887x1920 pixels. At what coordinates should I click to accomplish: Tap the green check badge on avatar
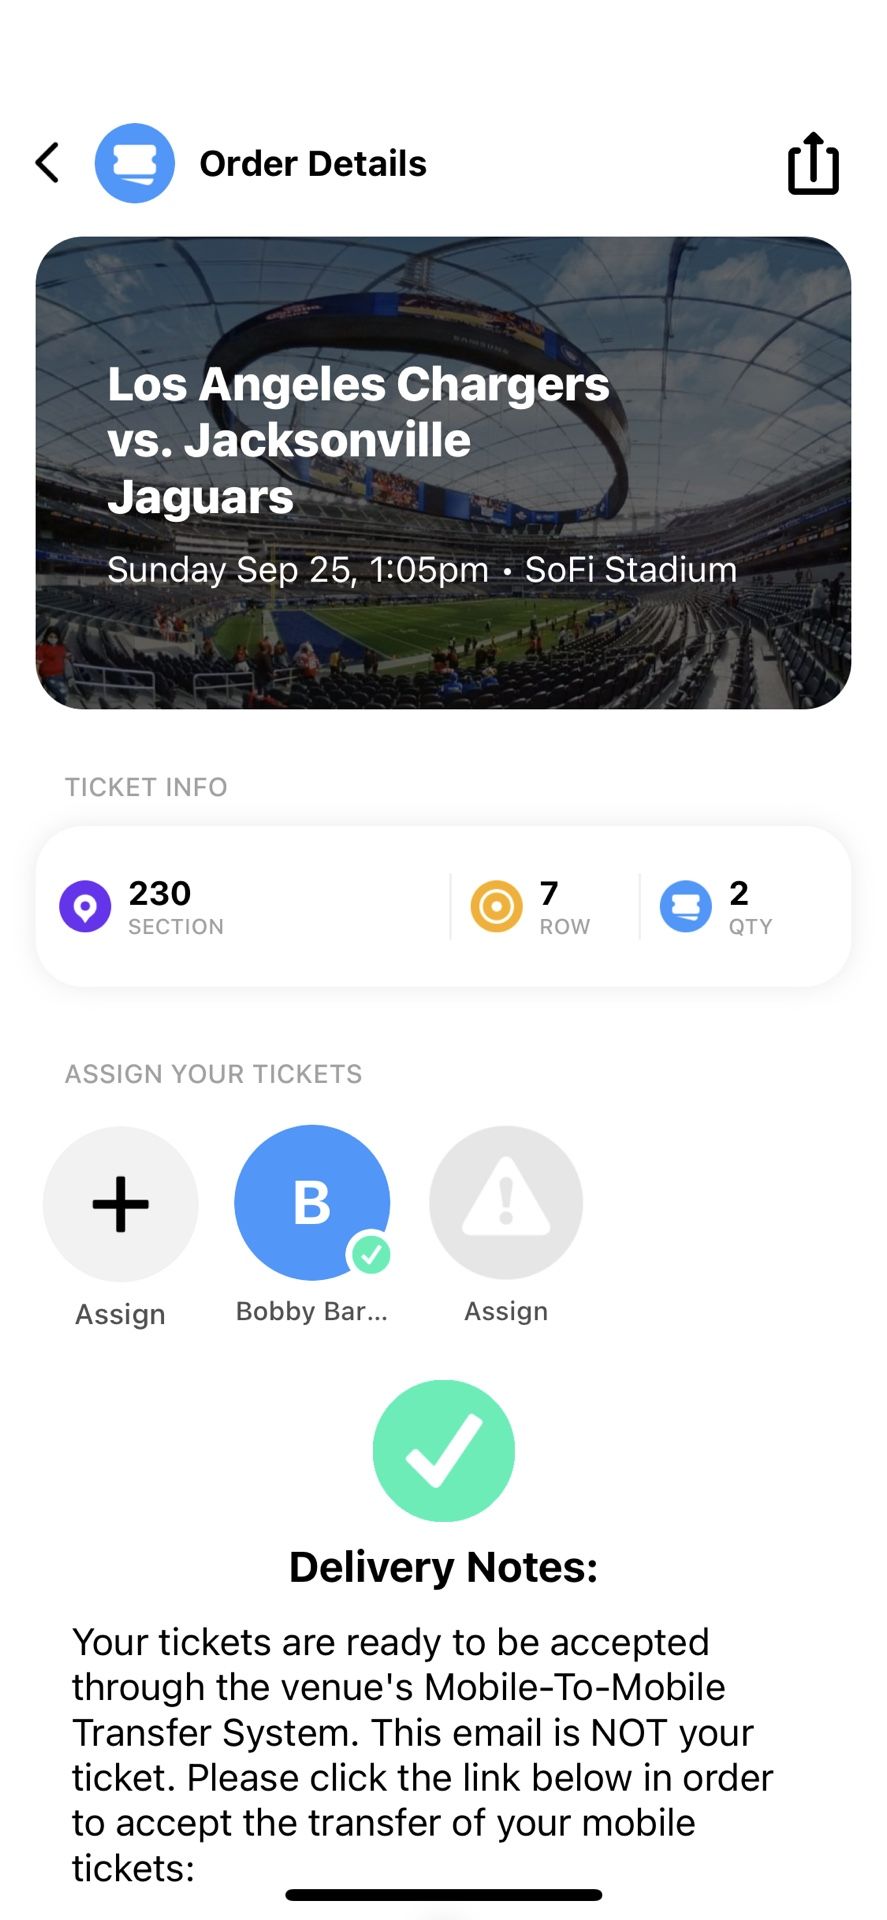(371, 1254)
